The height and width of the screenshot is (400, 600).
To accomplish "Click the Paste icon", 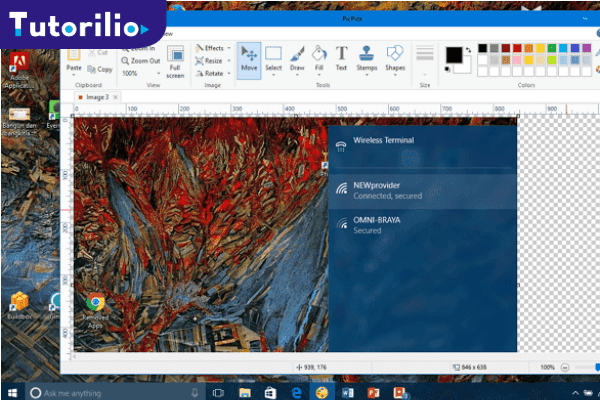I will coord(74,57).
